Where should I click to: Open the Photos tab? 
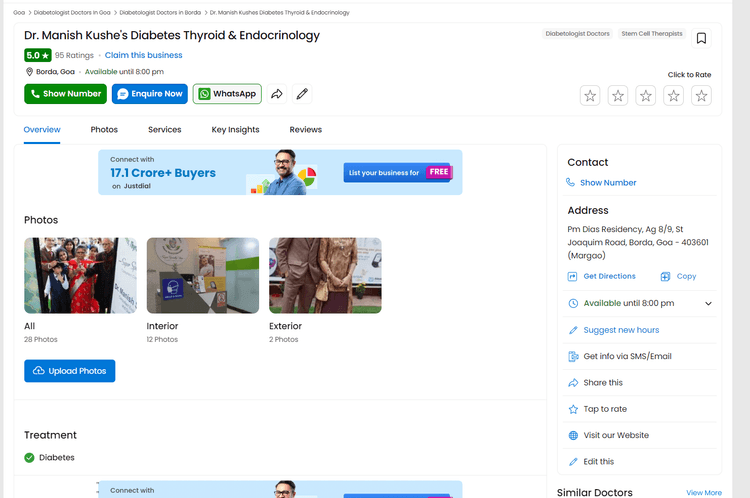(104, 130)
